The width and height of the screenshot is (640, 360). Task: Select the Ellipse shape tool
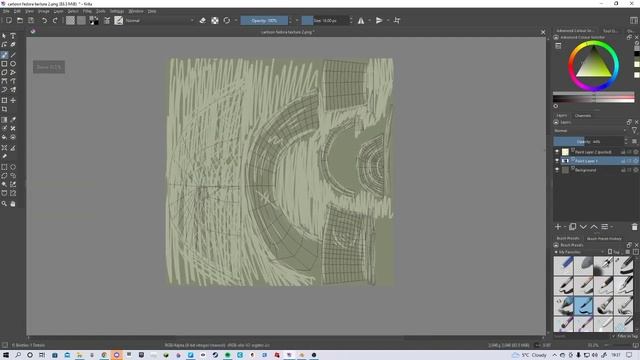tap(13, 64)
